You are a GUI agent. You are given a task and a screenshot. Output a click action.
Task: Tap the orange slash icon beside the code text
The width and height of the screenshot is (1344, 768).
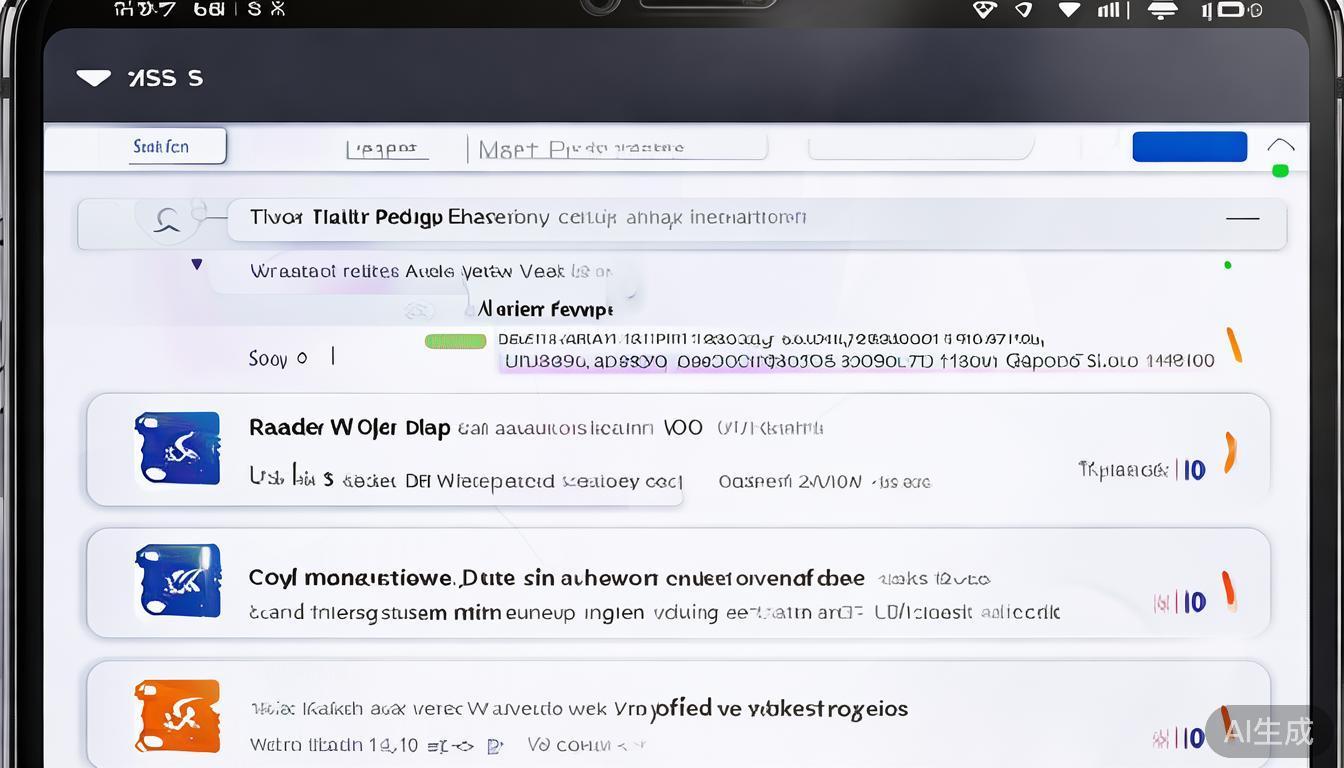tap(1234, 345)
